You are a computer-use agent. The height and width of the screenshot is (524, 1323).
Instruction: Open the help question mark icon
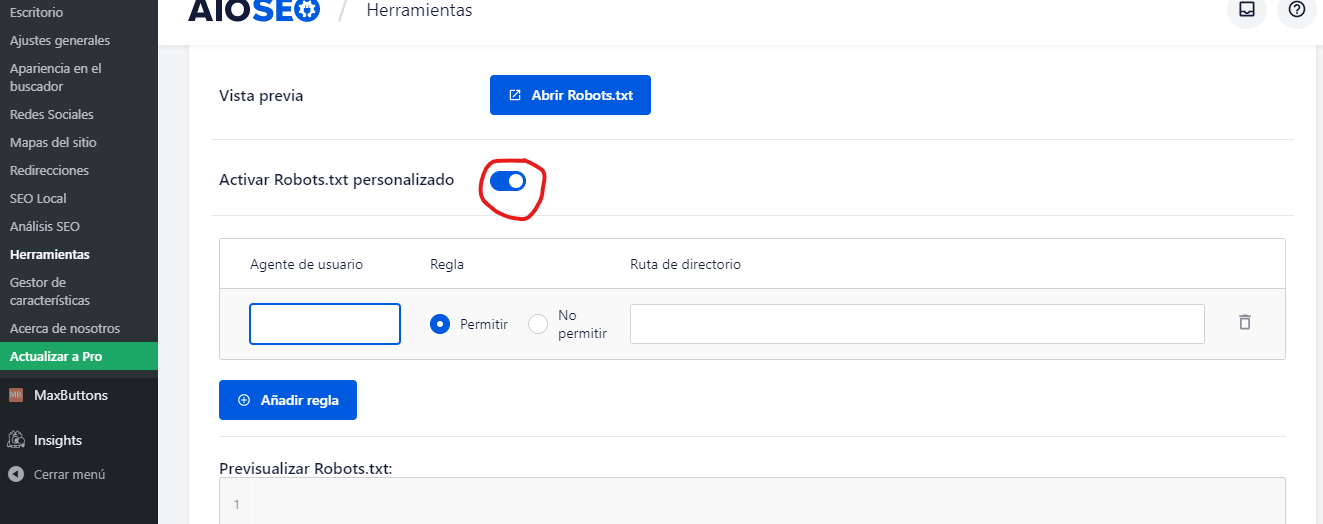pos(1296,10)
